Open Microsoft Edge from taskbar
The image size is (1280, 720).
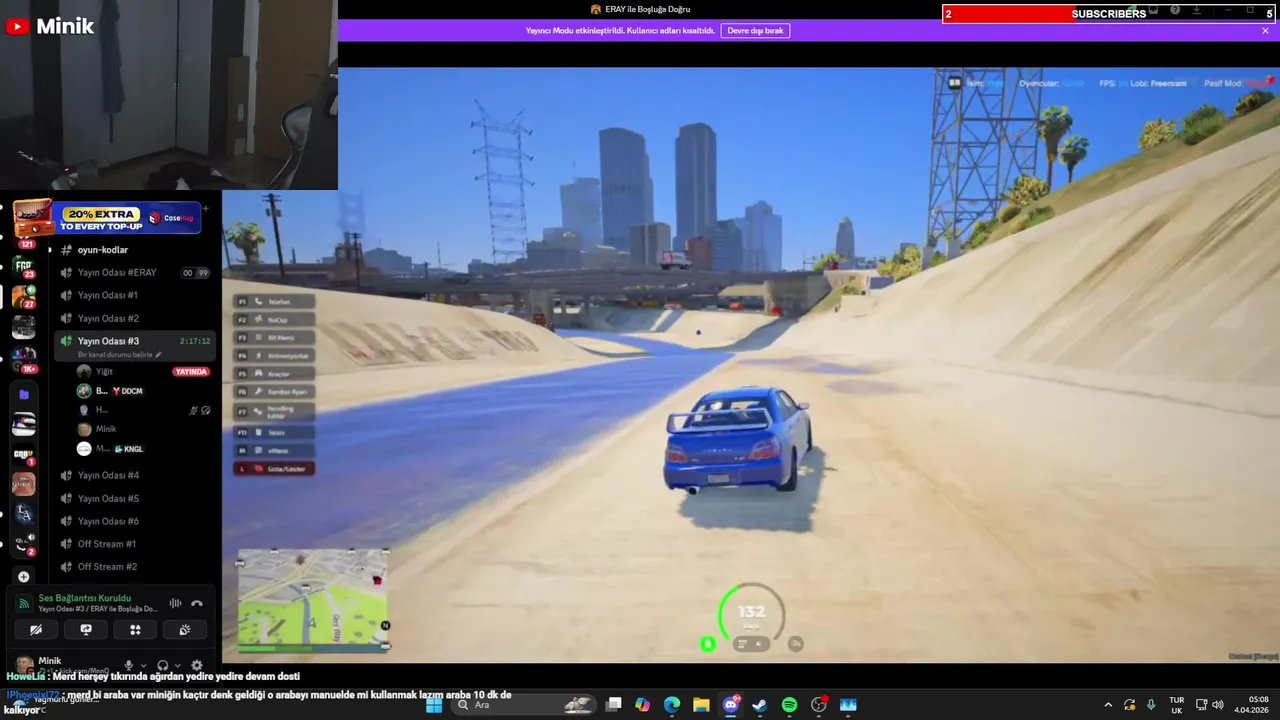[672, 705]
